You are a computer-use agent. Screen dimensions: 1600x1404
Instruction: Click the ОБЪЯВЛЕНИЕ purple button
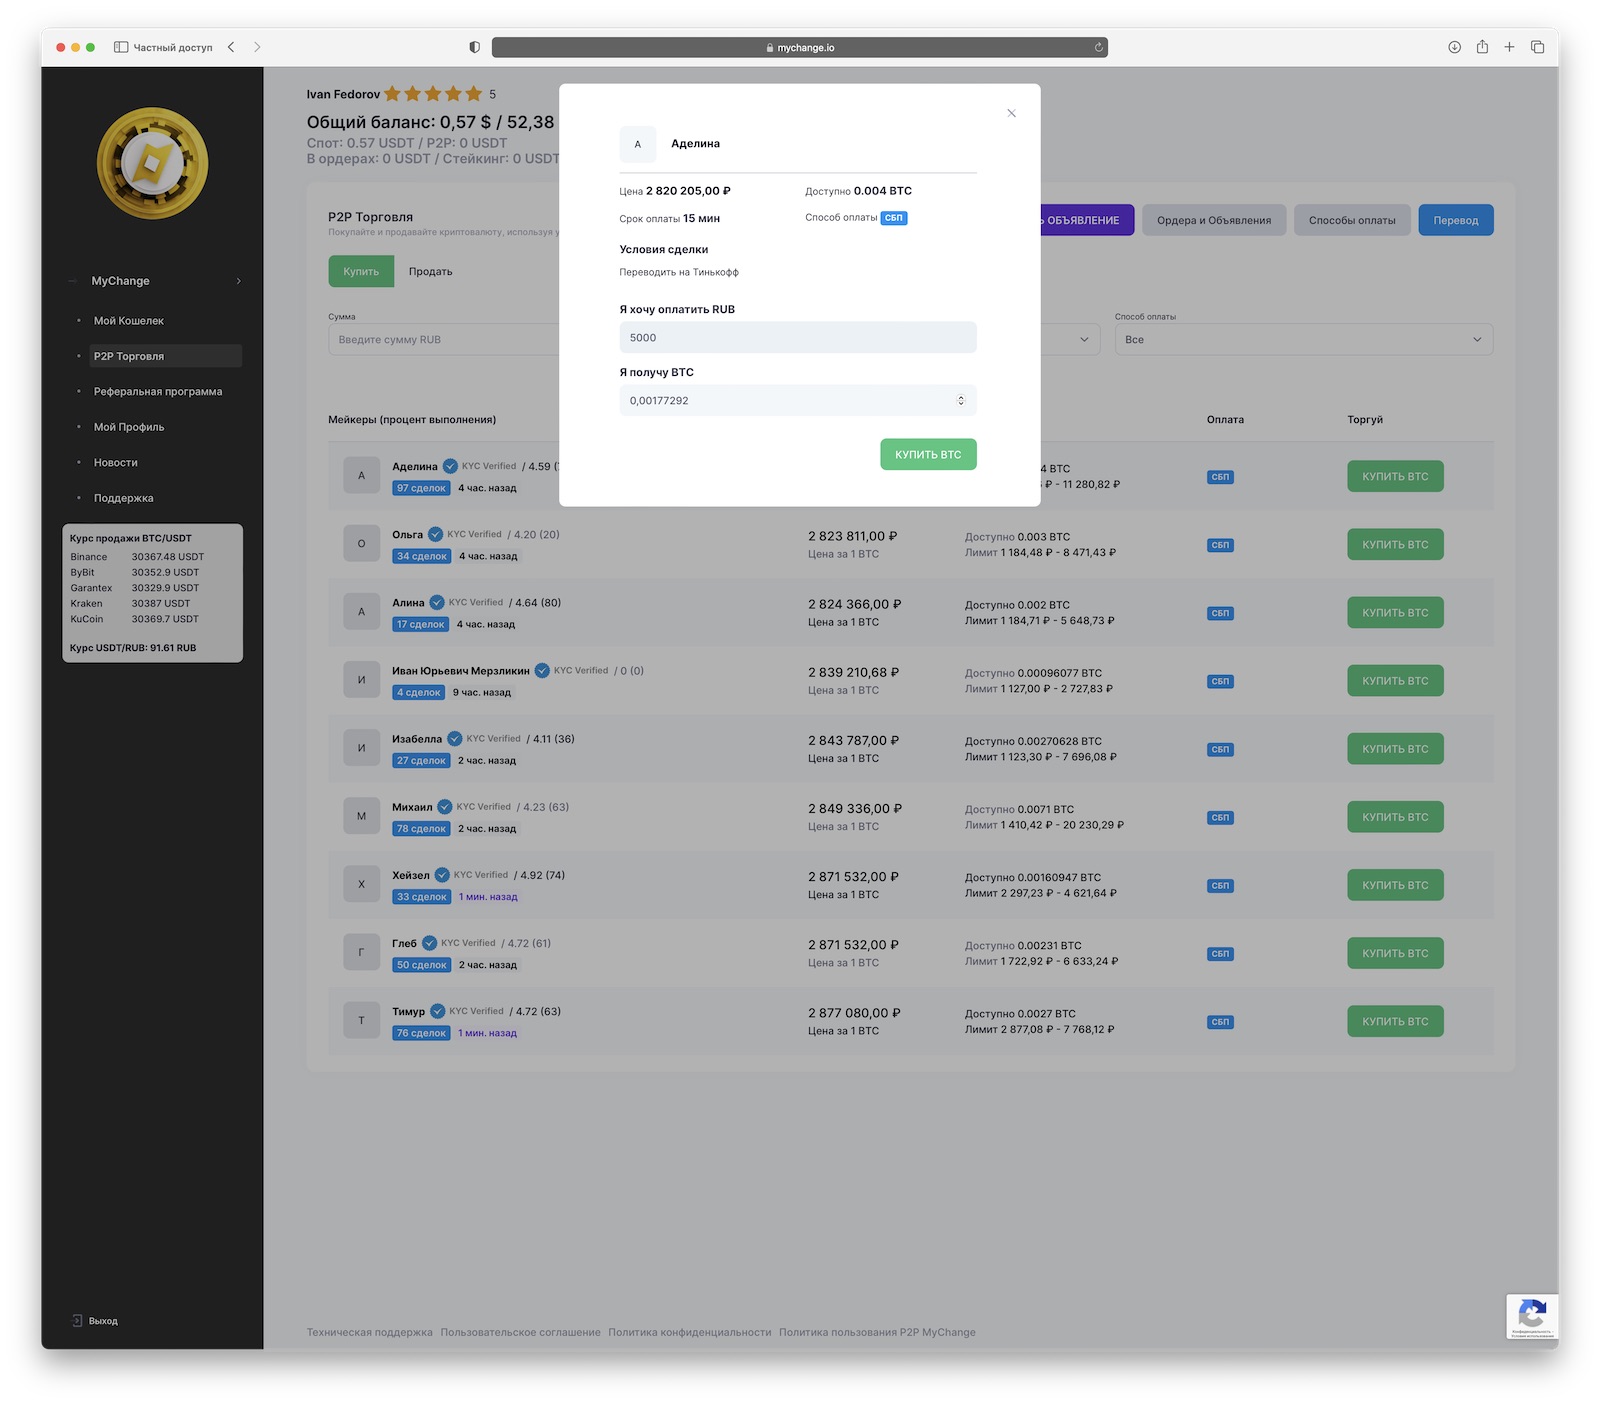[1087, 221]
